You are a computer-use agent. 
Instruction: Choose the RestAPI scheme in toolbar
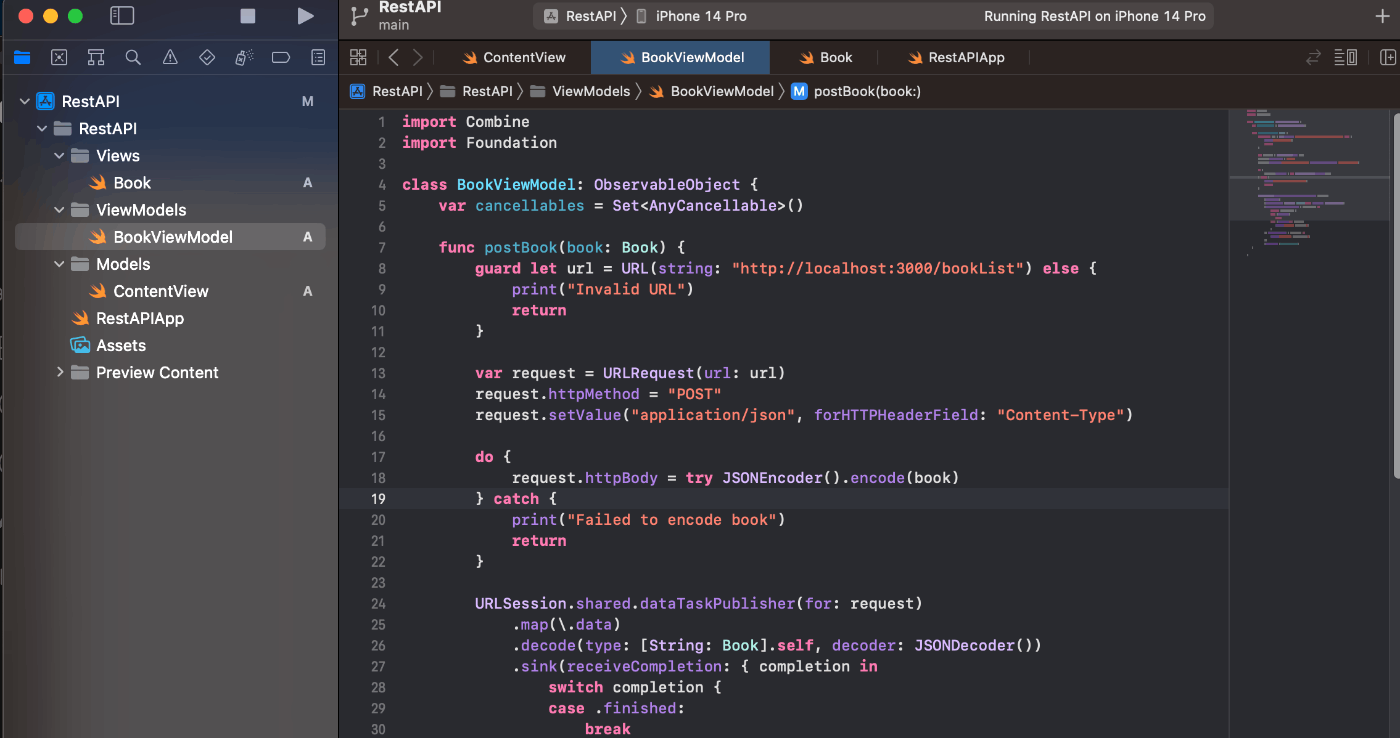click(x=580, y=16)
